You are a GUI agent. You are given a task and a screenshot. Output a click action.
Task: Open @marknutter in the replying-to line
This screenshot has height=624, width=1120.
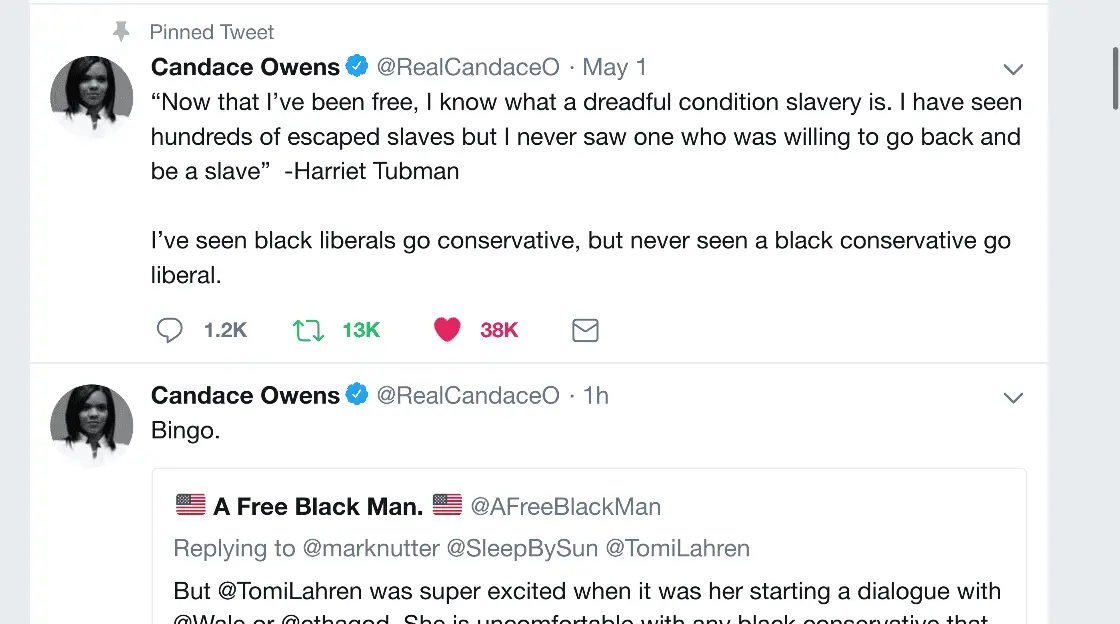tap(373, 548)
